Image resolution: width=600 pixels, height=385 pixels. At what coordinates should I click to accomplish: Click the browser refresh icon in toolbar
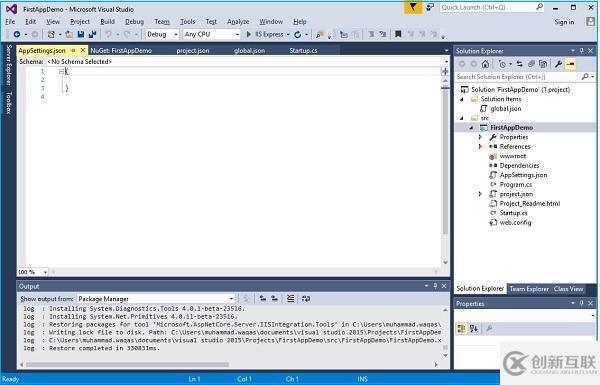coord(298,34)
